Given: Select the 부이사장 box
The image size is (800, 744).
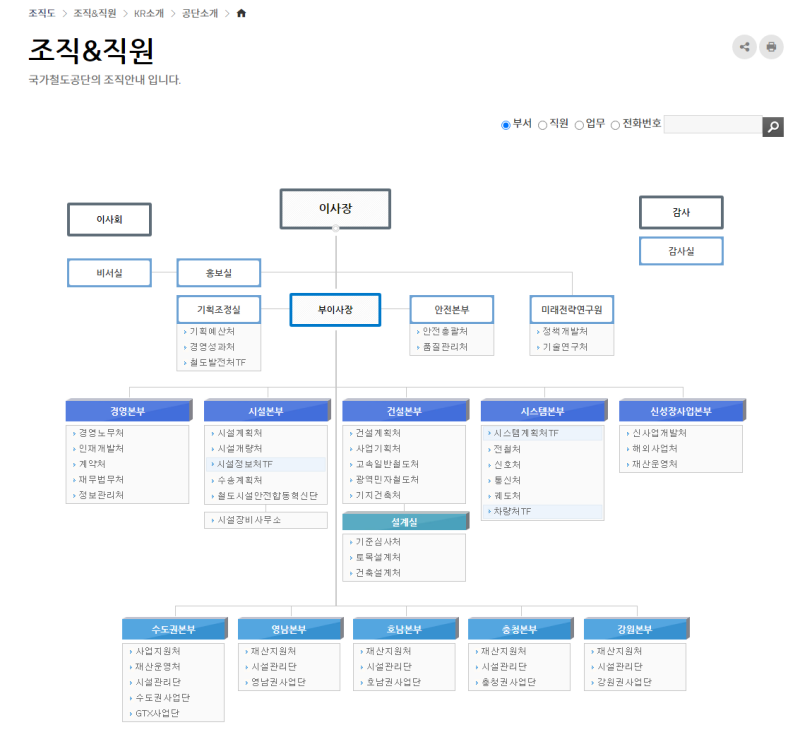Looking at the screenshot, I should pyautogui.click(x=335, y=310).
